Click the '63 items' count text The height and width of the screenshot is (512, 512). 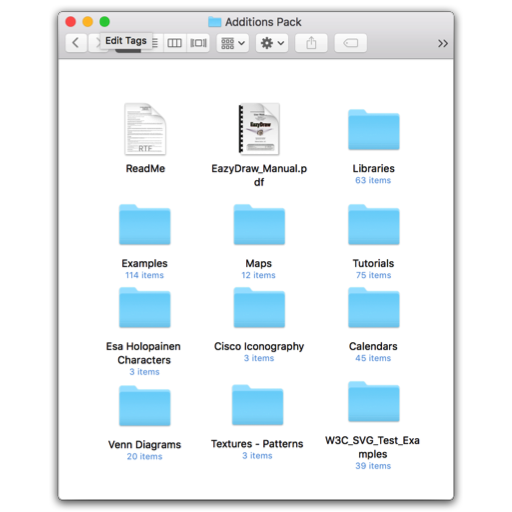click(x=373, y=180)
